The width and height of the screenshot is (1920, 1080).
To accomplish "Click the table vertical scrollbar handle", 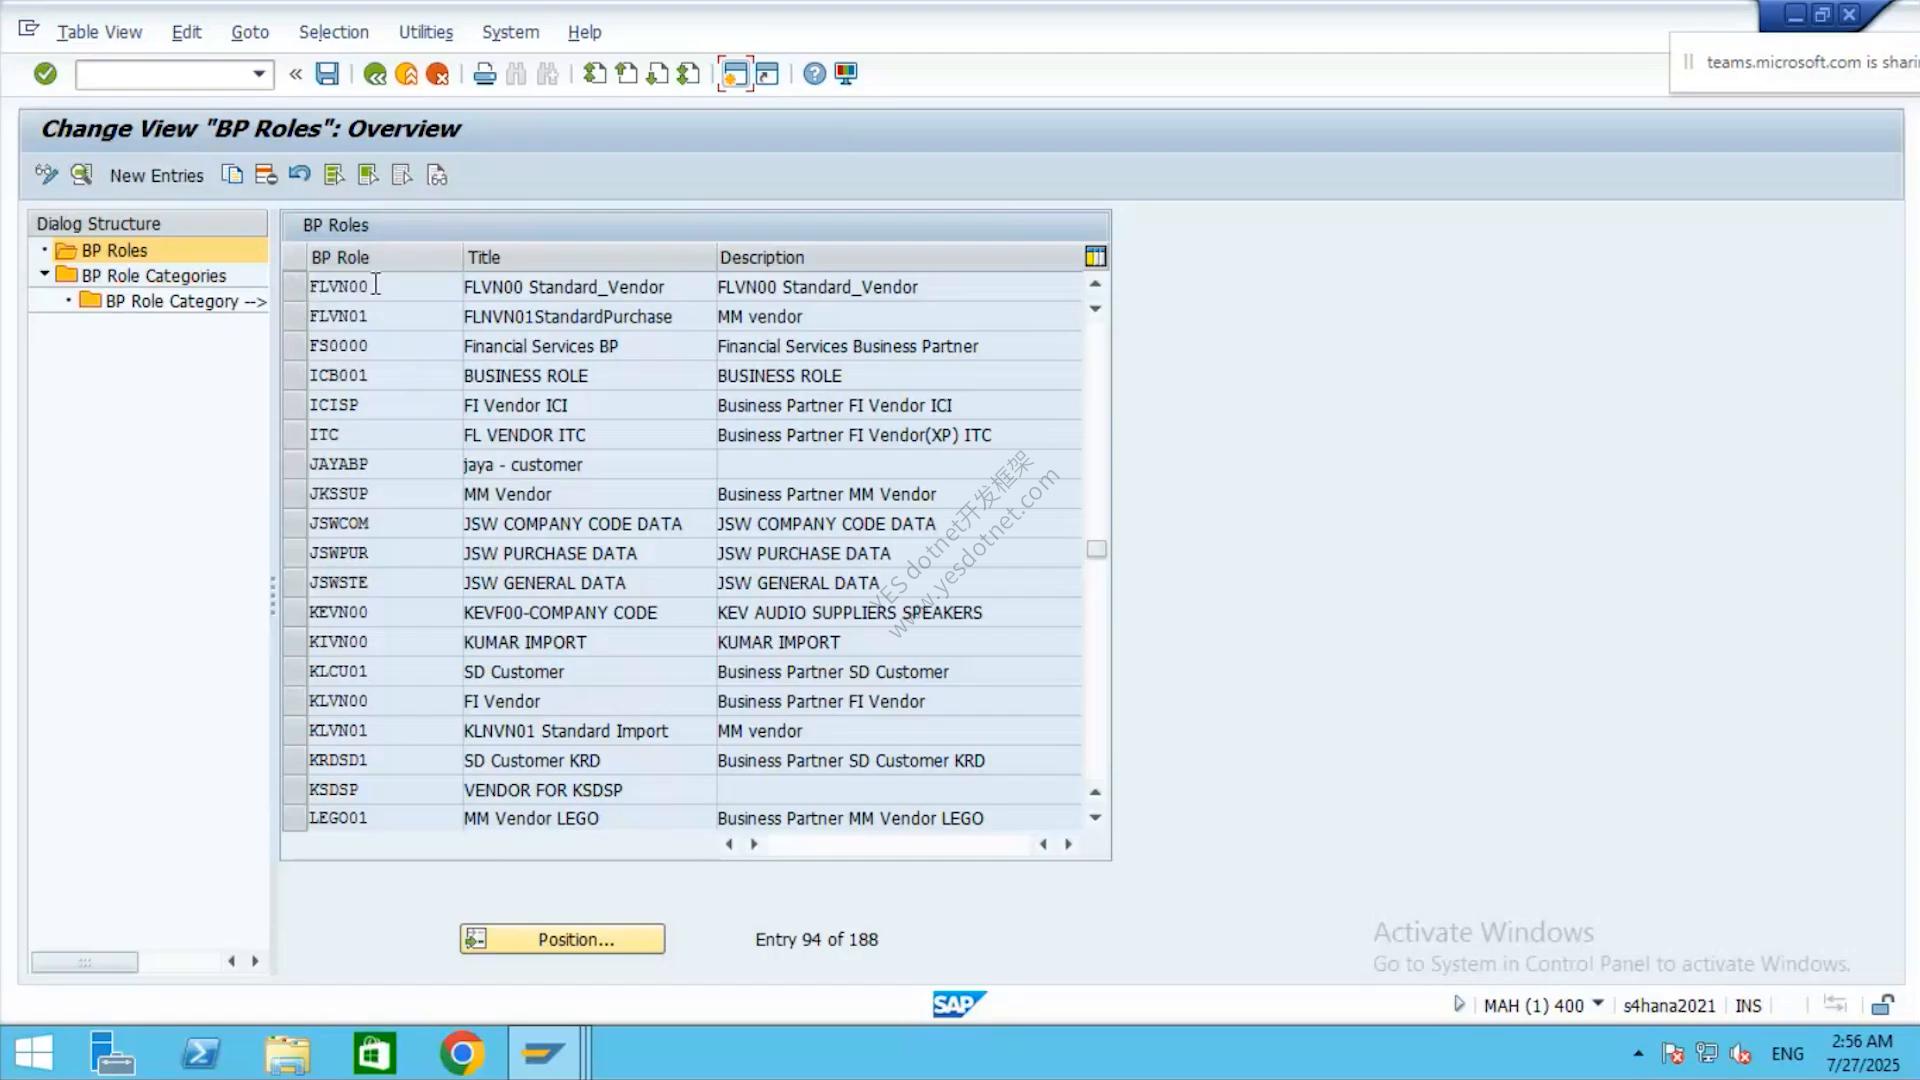I will 1097,549.
